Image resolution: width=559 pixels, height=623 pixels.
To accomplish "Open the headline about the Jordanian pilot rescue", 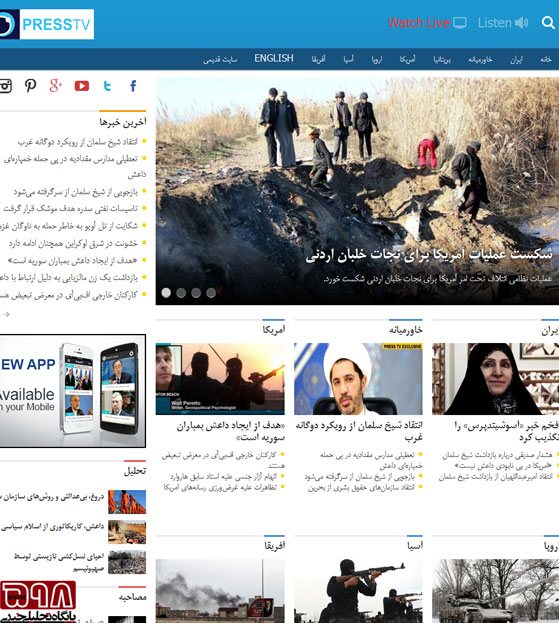I will (429, 254).
